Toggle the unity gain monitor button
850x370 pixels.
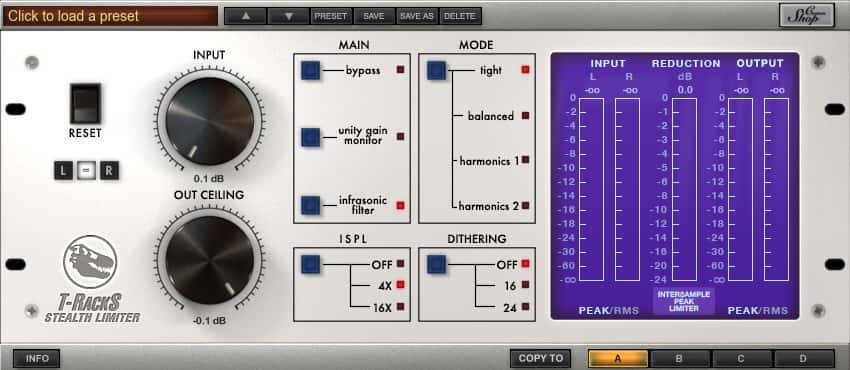[x=311, y=137]
